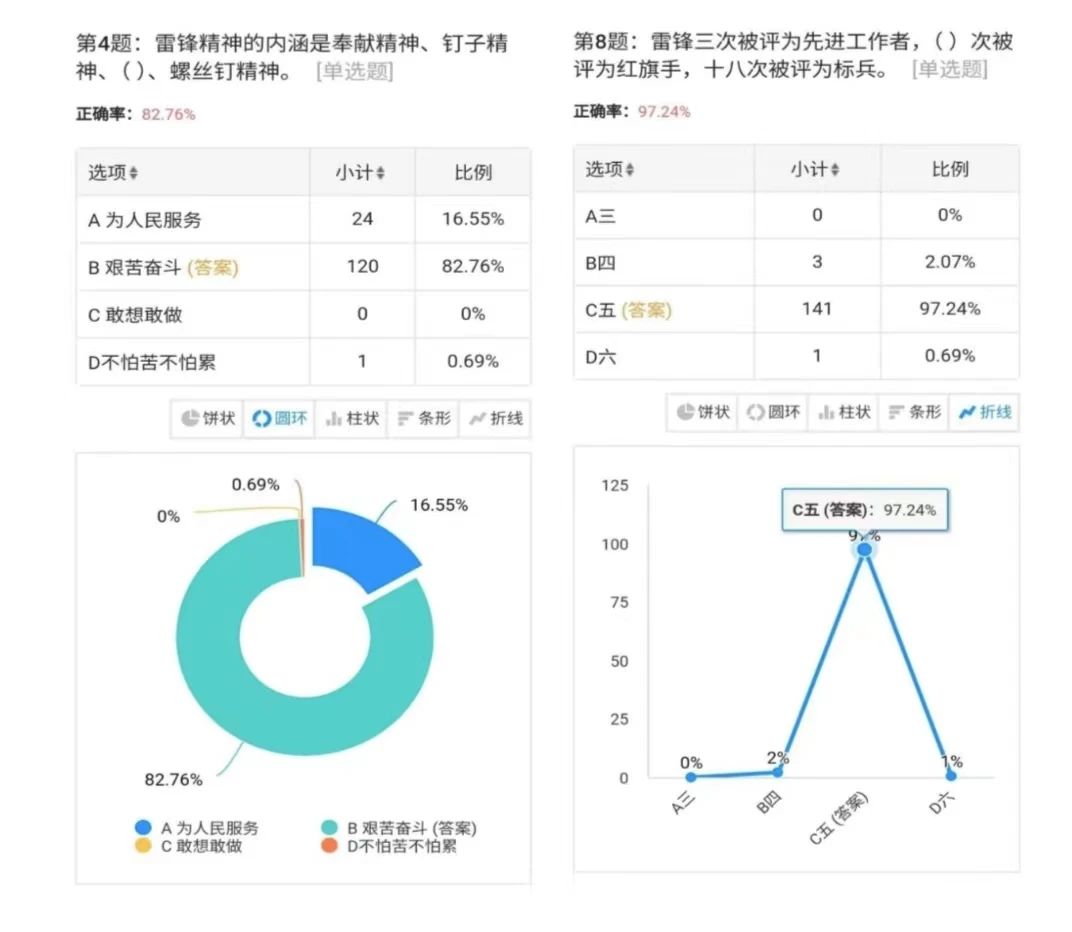
Task: Change question 8 chart to 圆环 donut
Action: coord(773,412)
